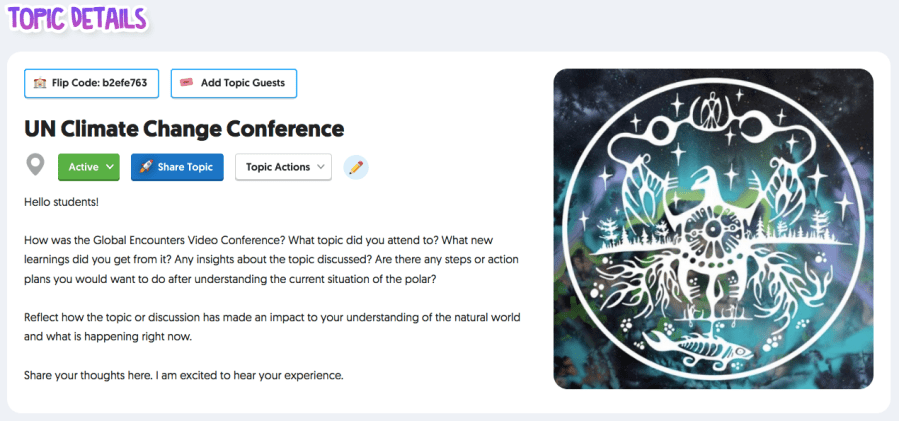Click the pencil edit topic icon
This screenshot has height=421, width=899.
(x=355, y=167)
